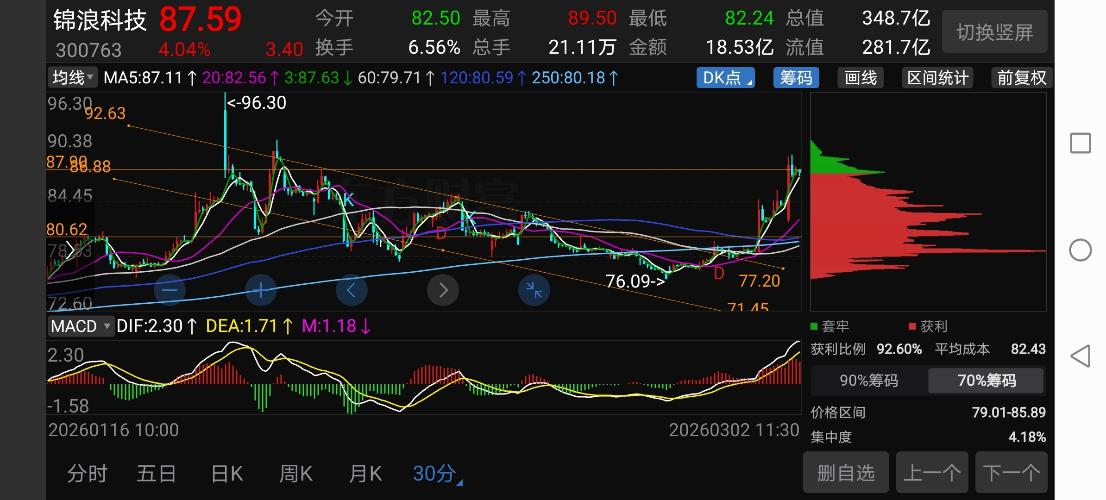
Task: Go to next stock with 下一个
Action: tap(1011, 472)
